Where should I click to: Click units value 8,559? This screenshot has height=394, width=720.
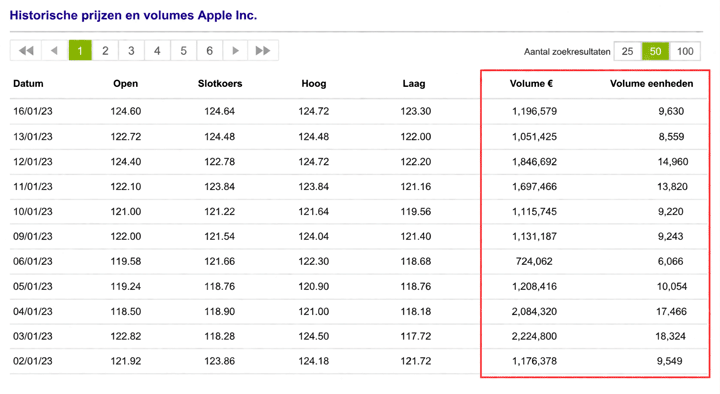pyautogui.click(x=671, y=136)
